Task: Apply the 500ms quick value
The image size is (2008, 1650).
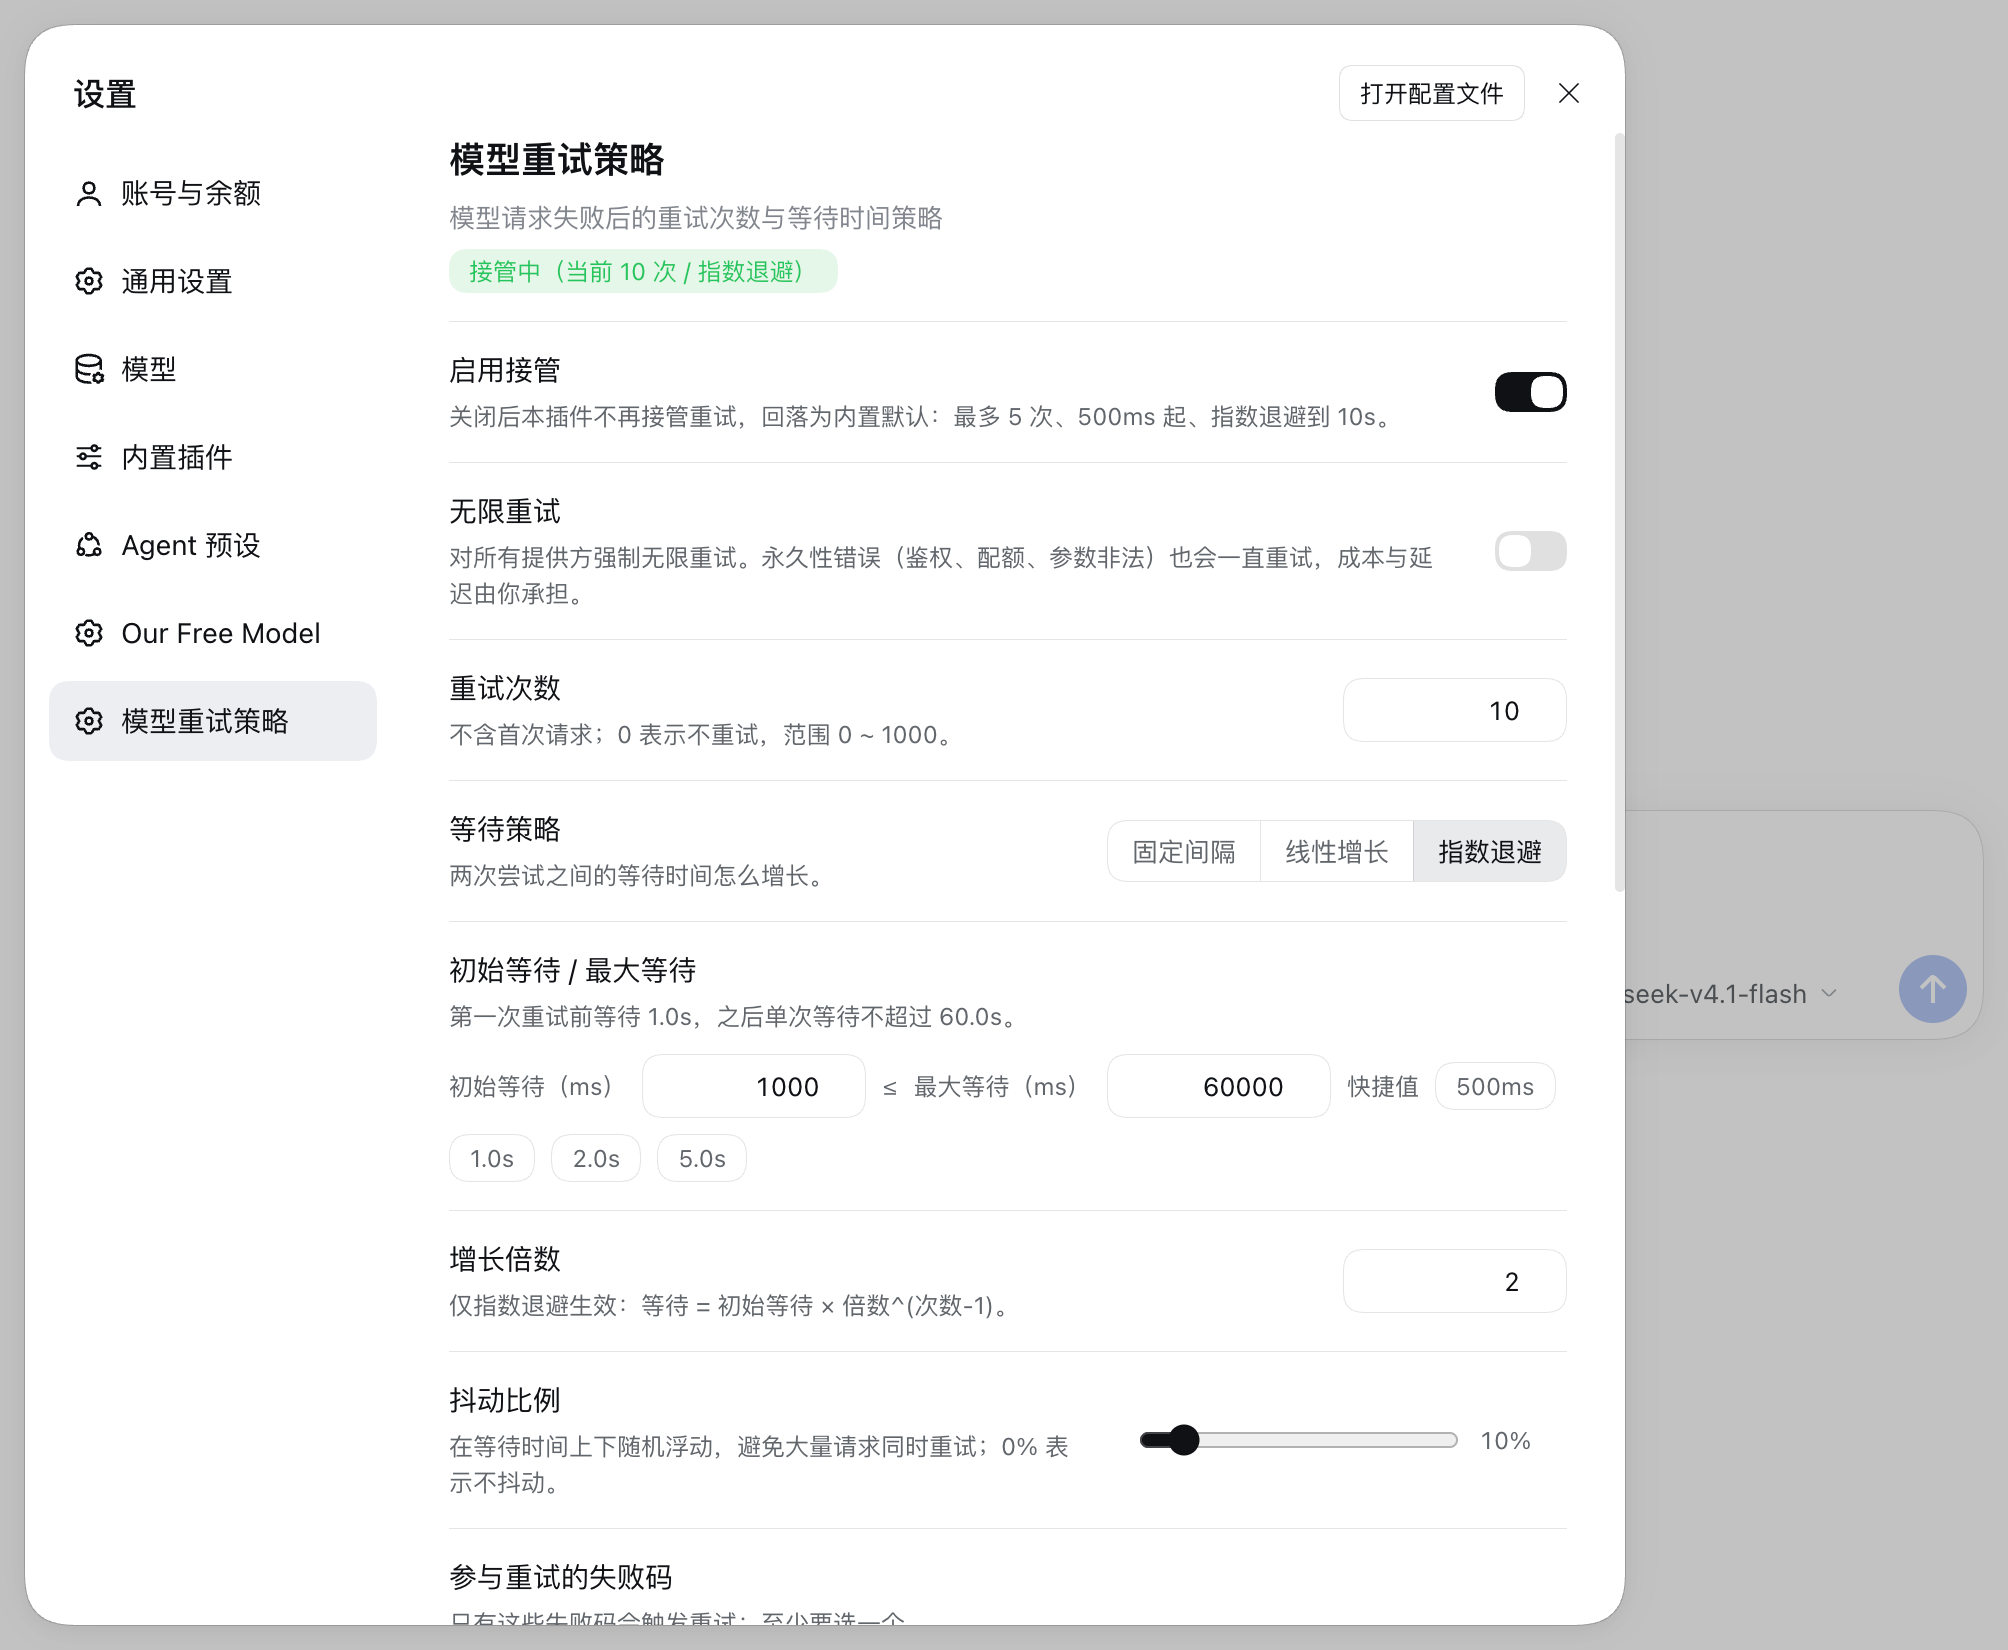Action: 1495,1086
